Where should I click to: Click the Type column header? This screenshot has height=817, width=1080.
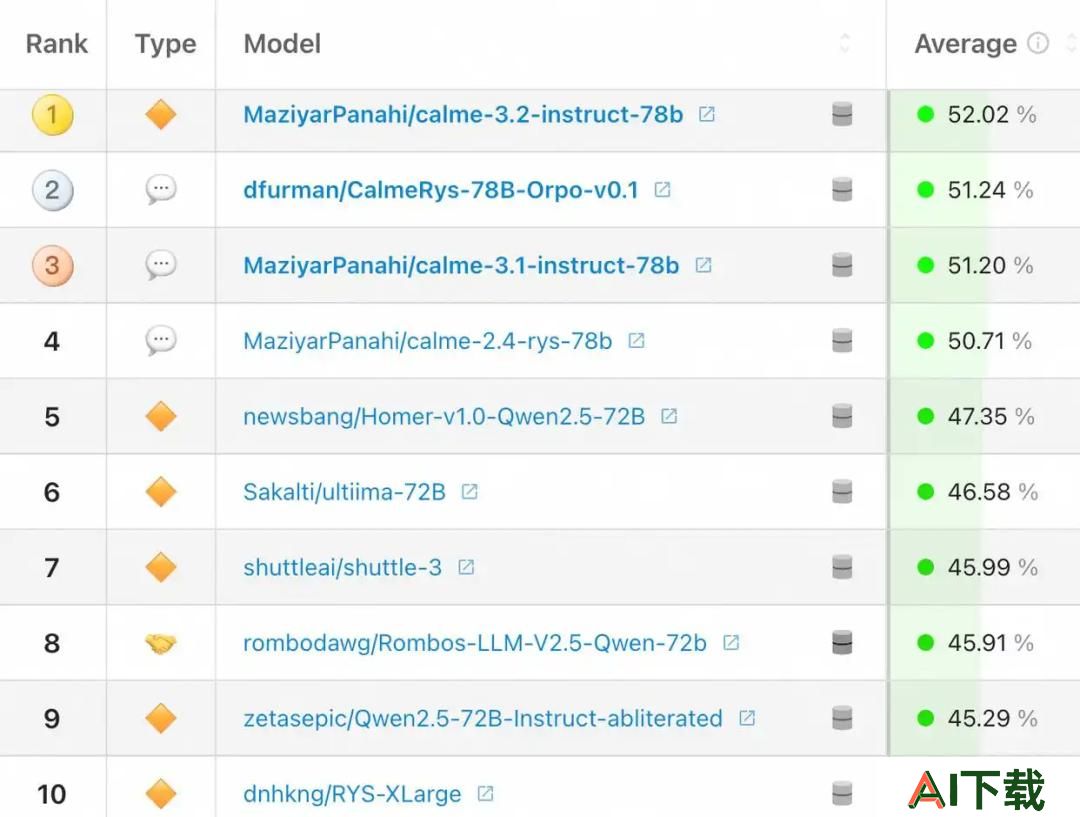(x=165, y=45)
